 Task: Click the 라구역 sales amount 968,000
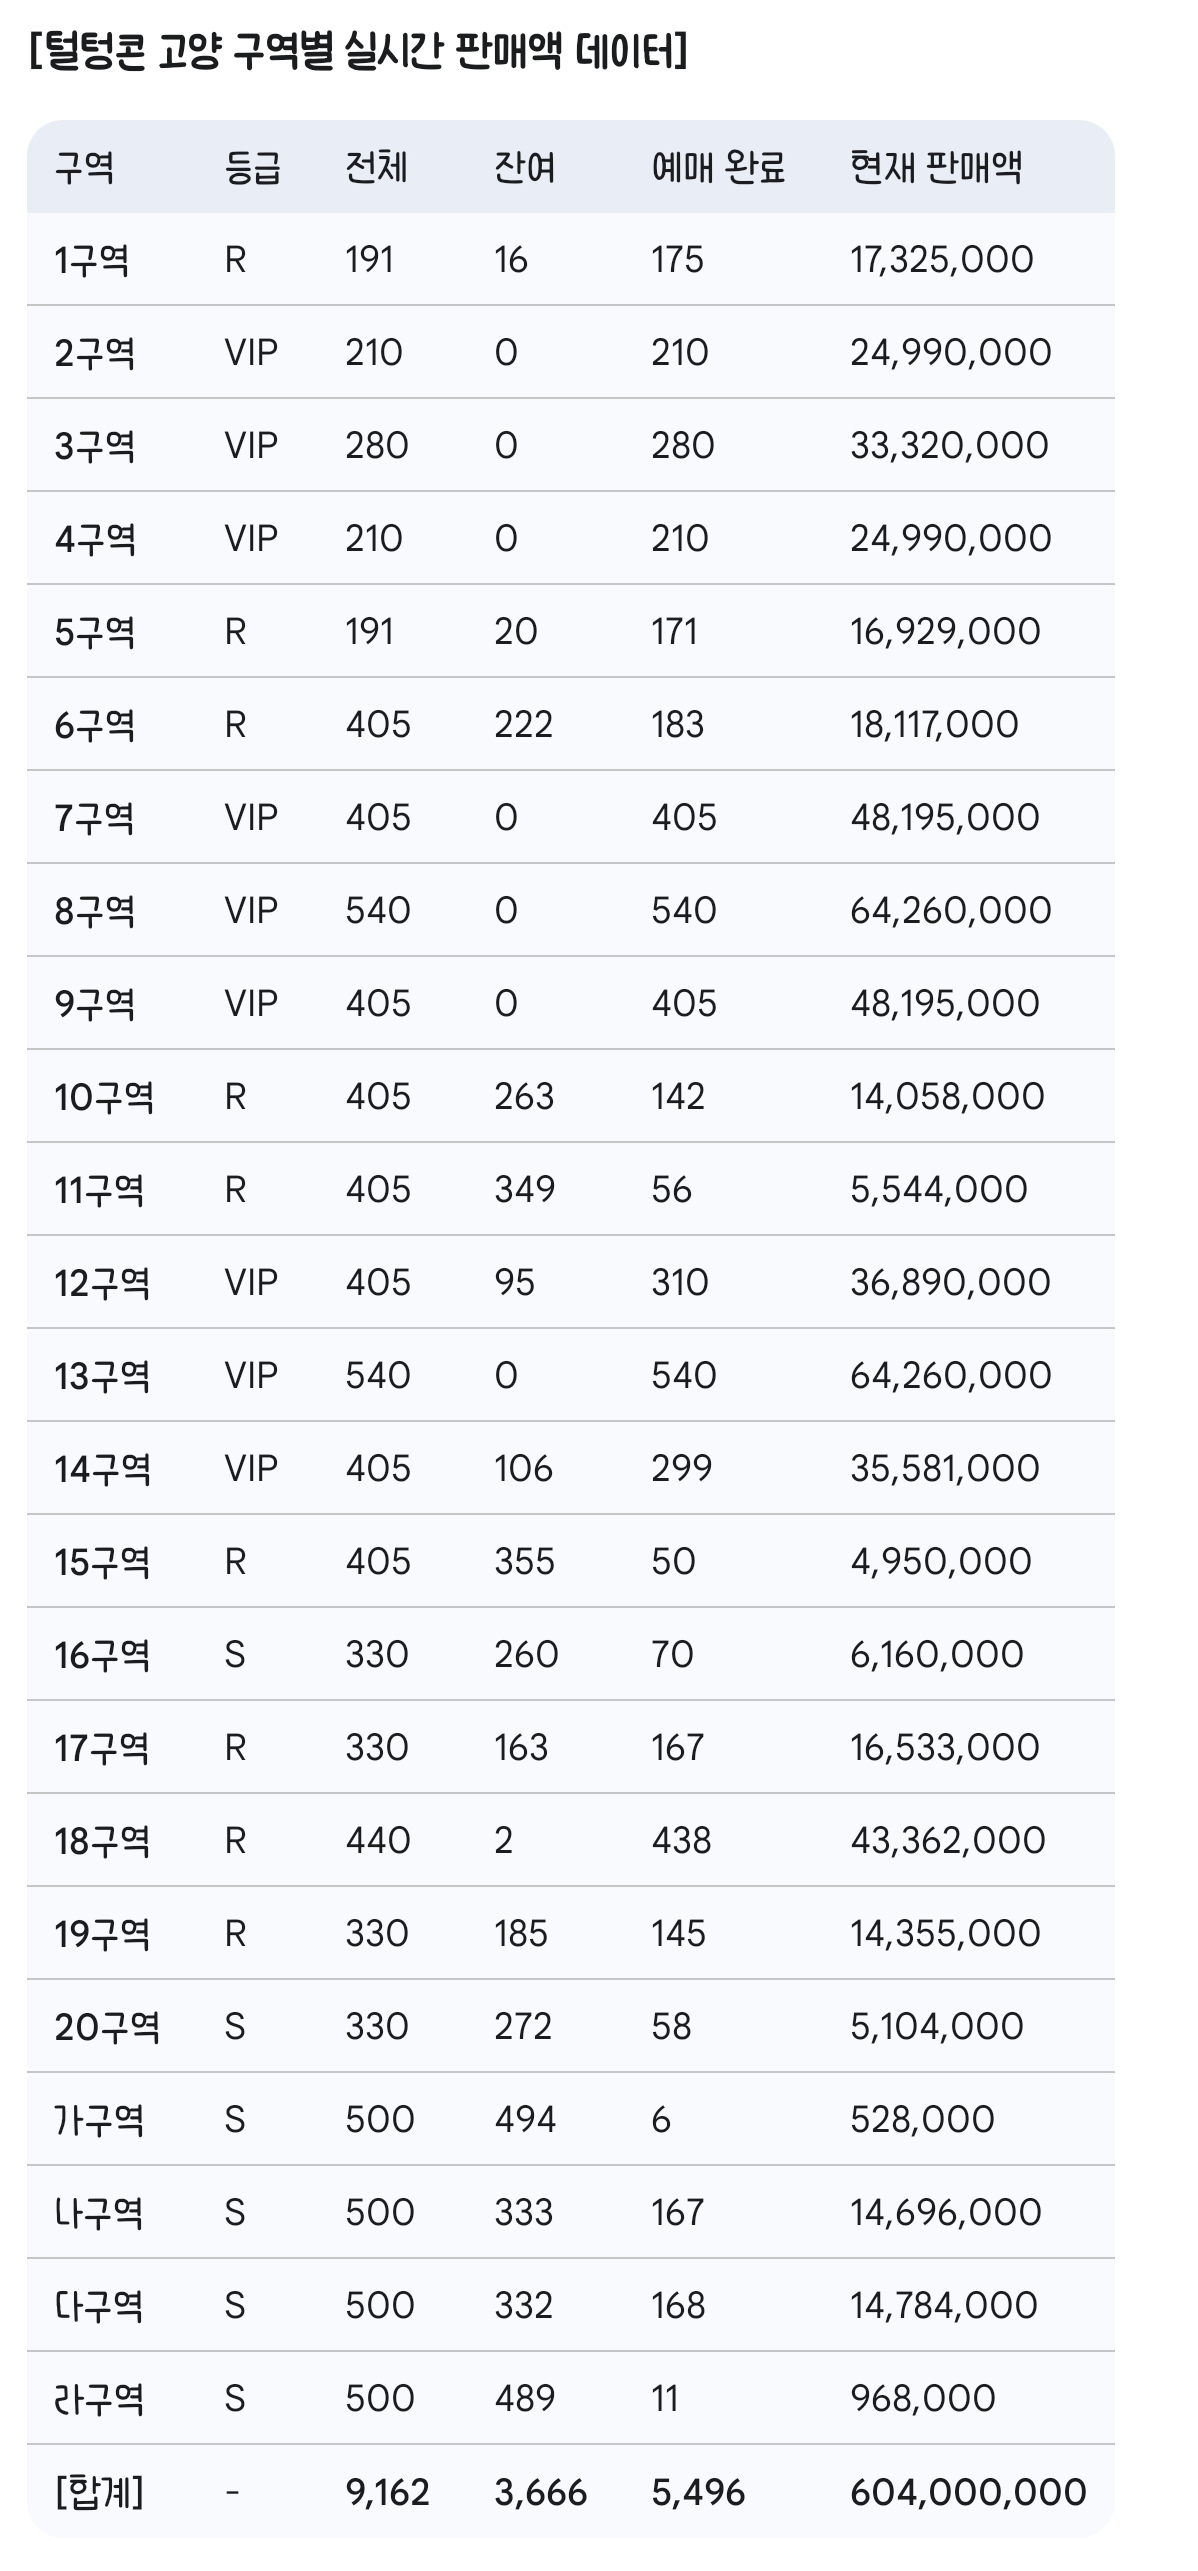point(922,2399)
